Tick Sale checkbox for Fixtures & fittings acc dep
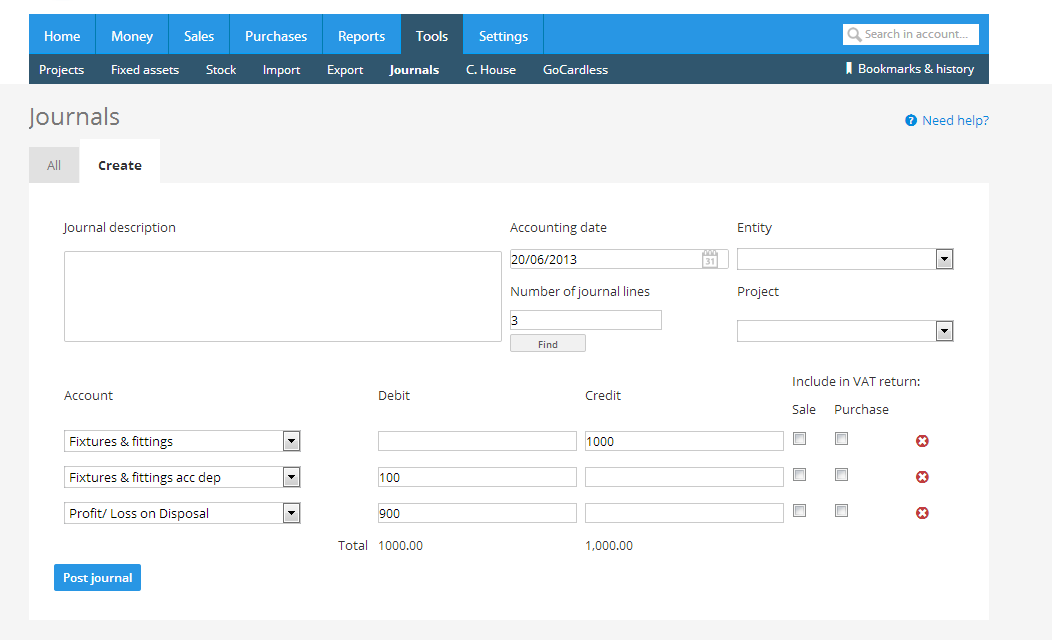This screenshot has width=1052, height=640. tap(799, 475)
